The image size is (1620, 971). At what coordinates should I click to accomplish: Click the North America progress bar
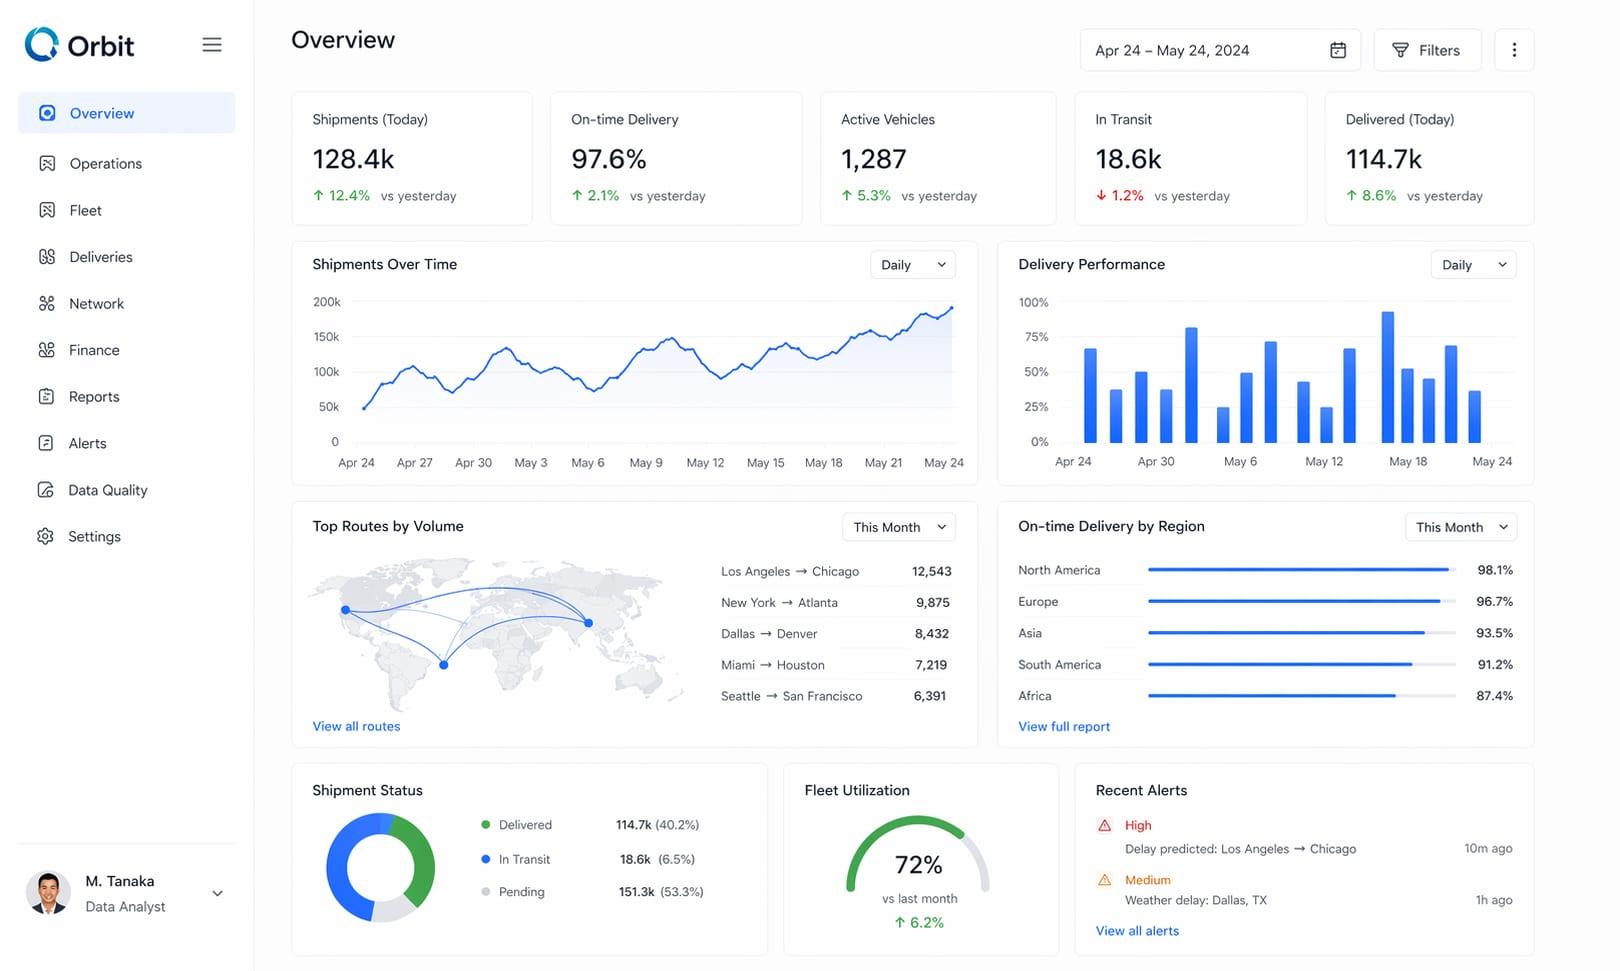tap(1302, 570)
